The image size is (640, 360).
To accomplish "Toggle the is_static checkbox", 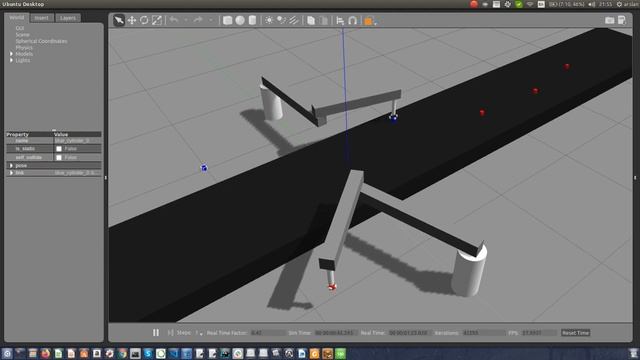I will (59, 149).
